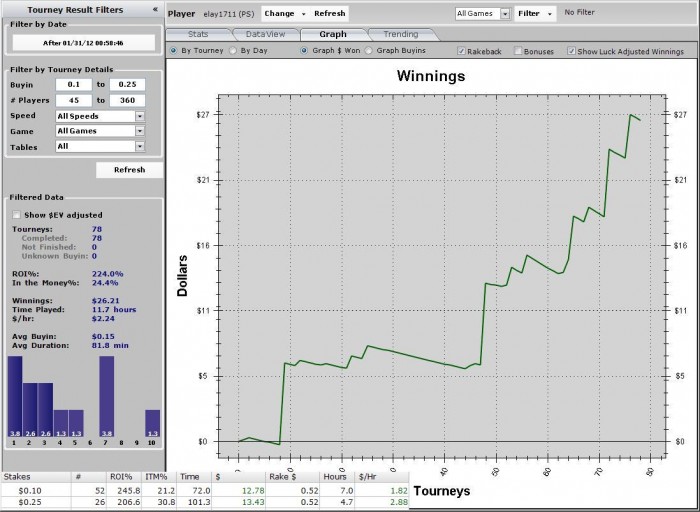Open the DataView tab
700x512 pixels.
[x=265, y=34]
